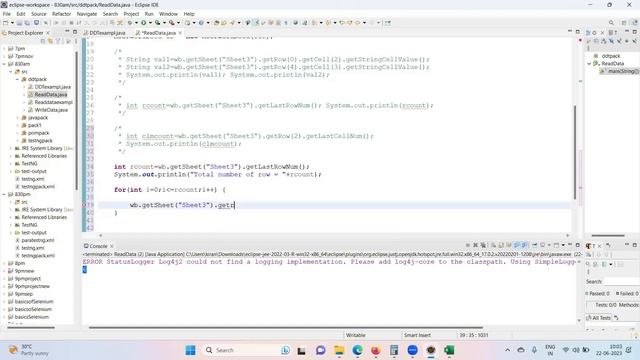Open the Open Console dropdown arrow

coord(563,245)
